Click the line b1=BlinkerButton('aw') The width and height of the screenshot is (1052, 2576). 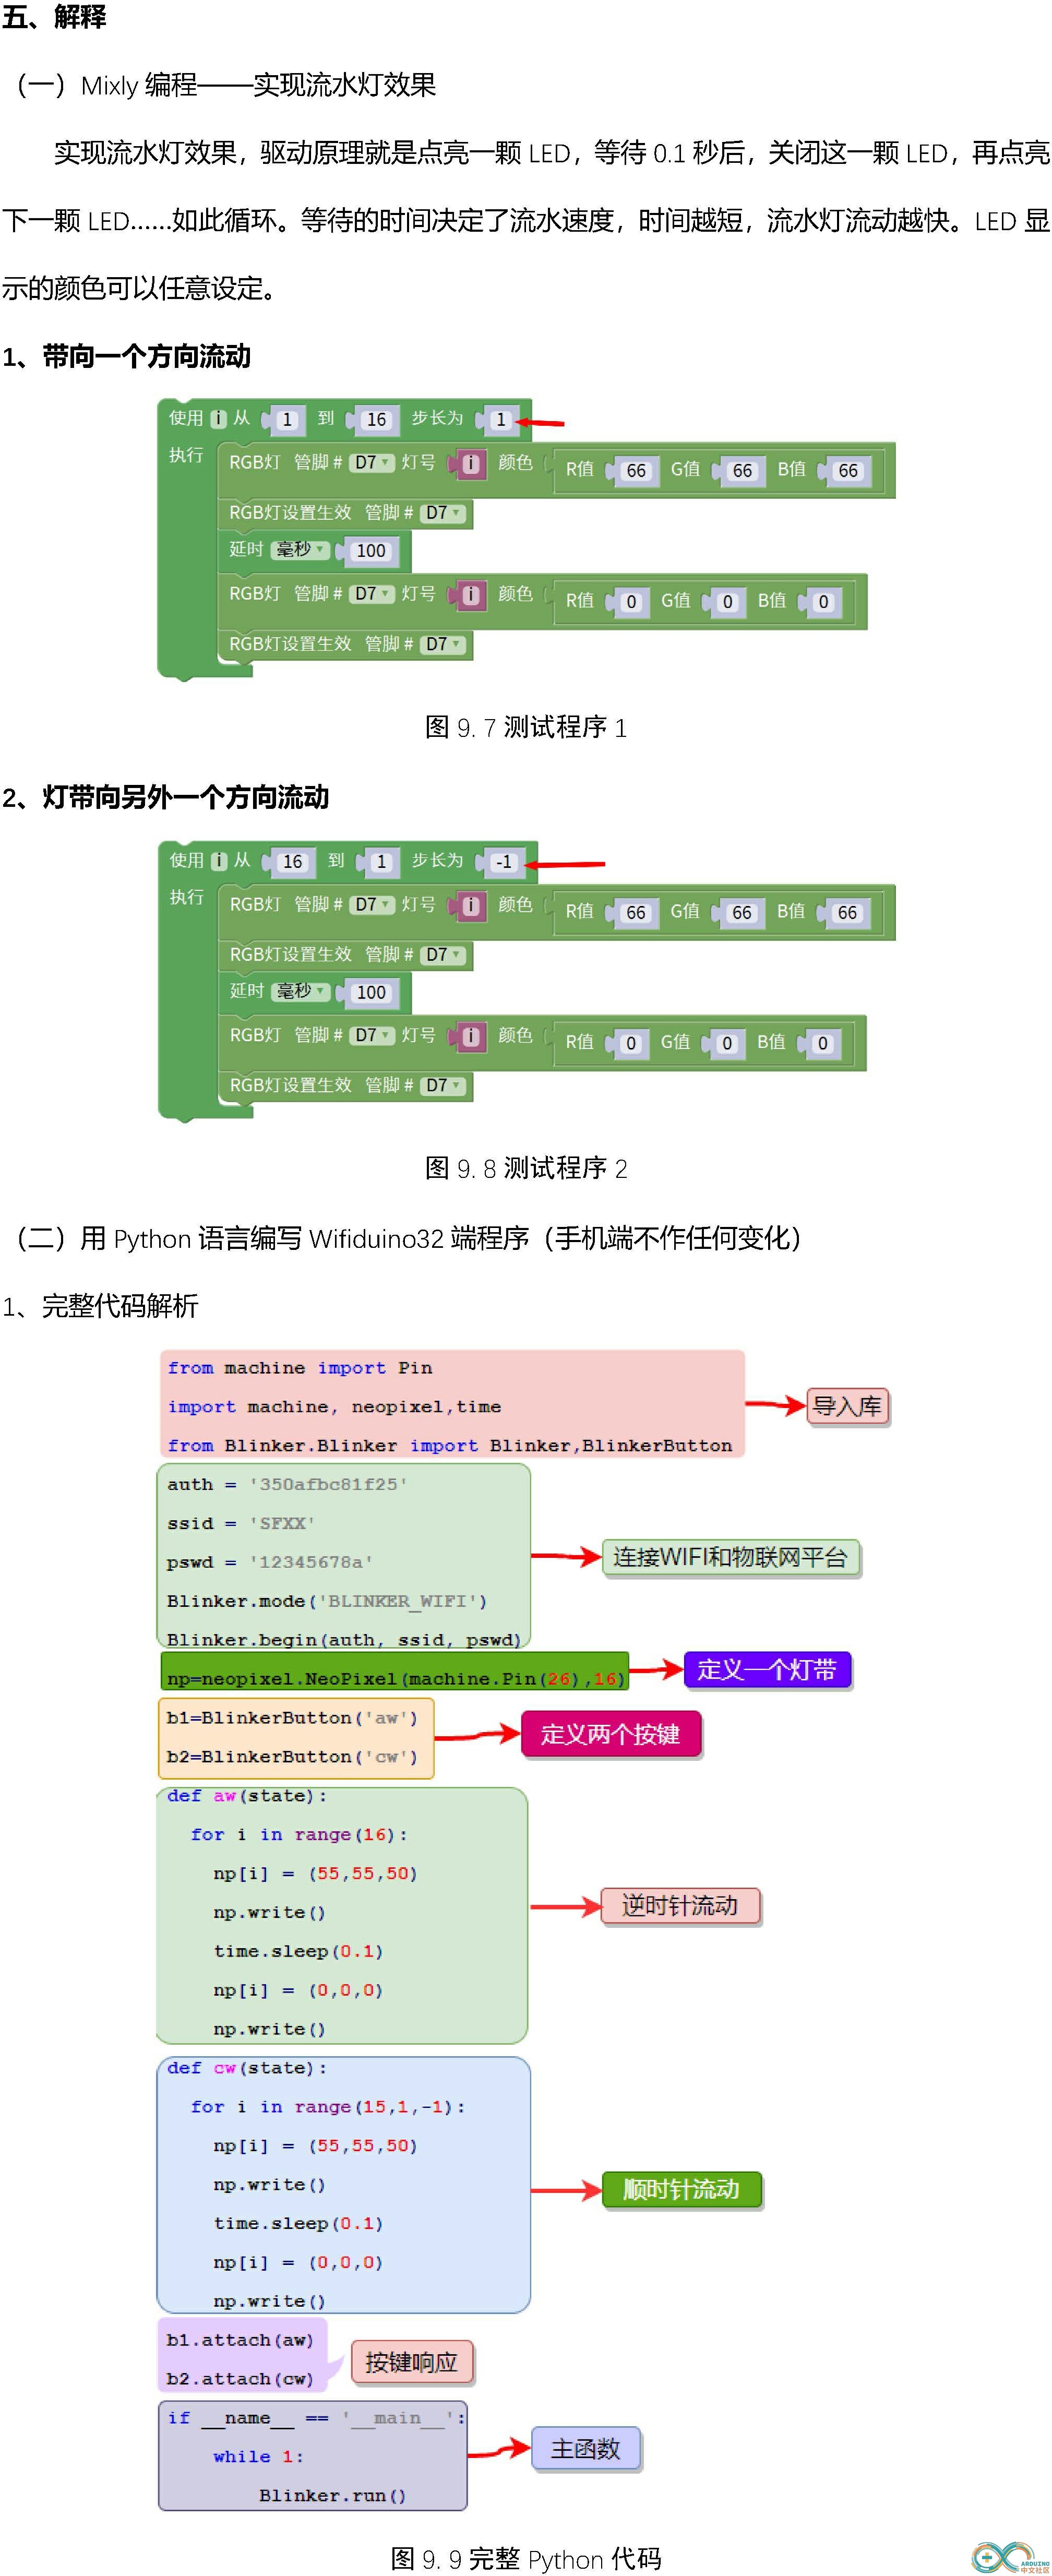292,1718
